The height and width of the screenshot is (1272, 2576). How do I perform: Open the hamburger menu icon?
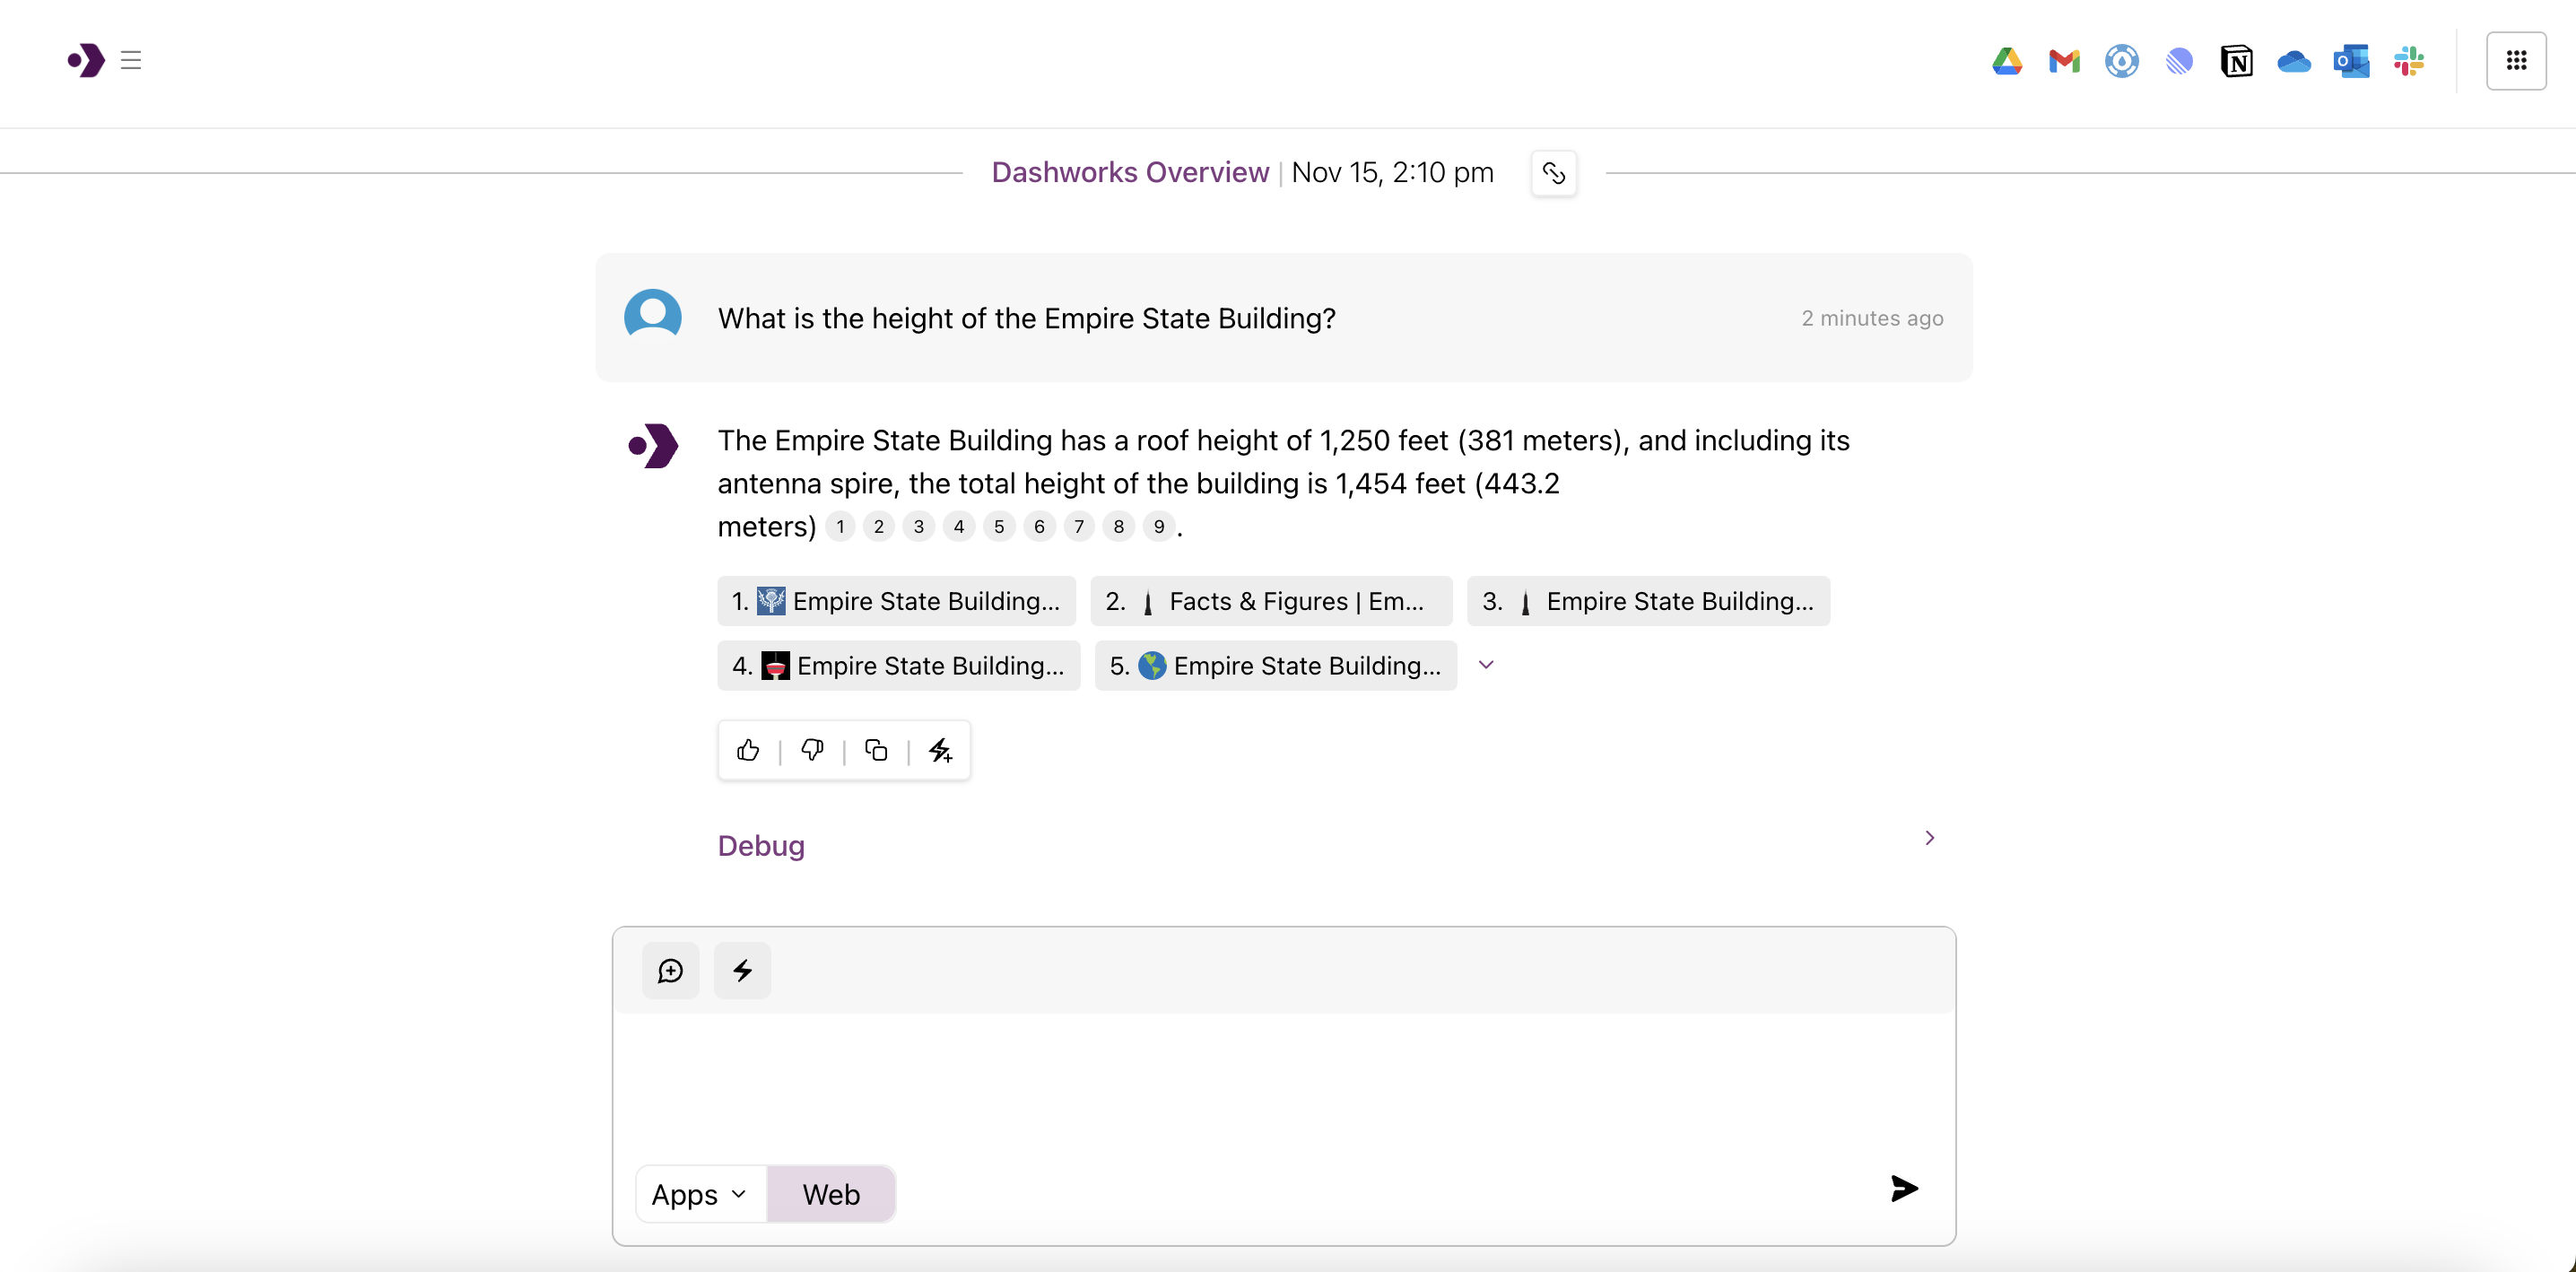[130, 61]
